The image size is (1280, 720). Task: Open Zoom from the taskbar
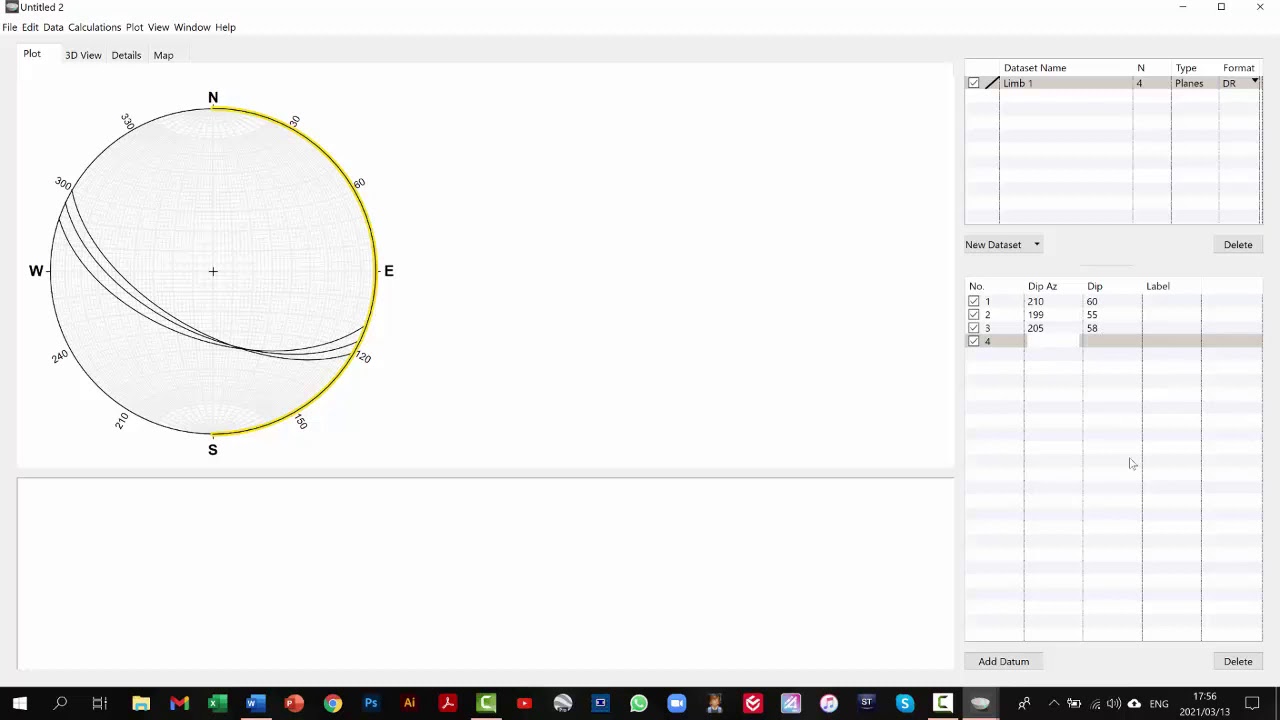pos(676,704)
